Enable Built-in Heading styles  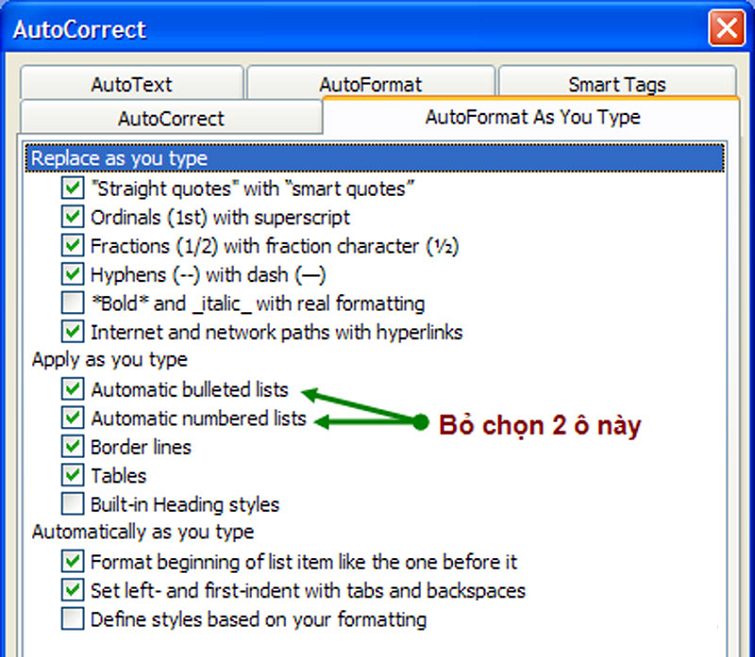[x=72, y=504]
